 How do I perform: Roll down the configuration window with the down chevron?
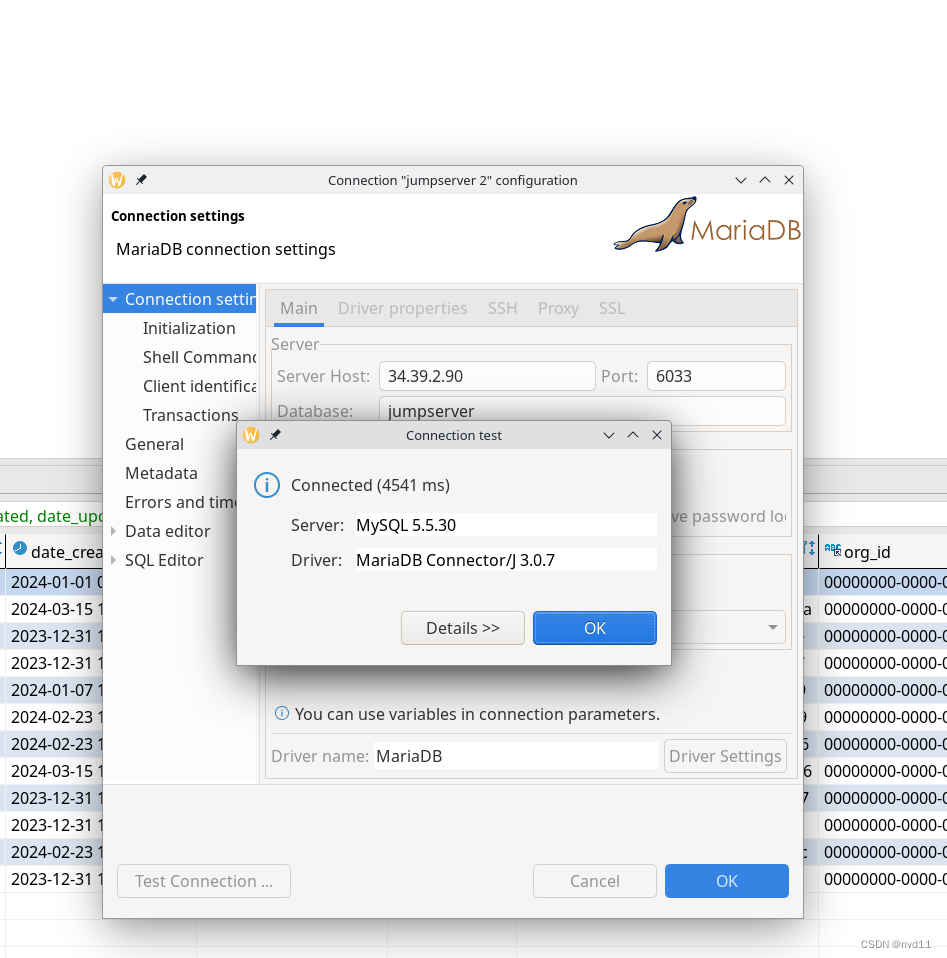[x=740, y=180]
